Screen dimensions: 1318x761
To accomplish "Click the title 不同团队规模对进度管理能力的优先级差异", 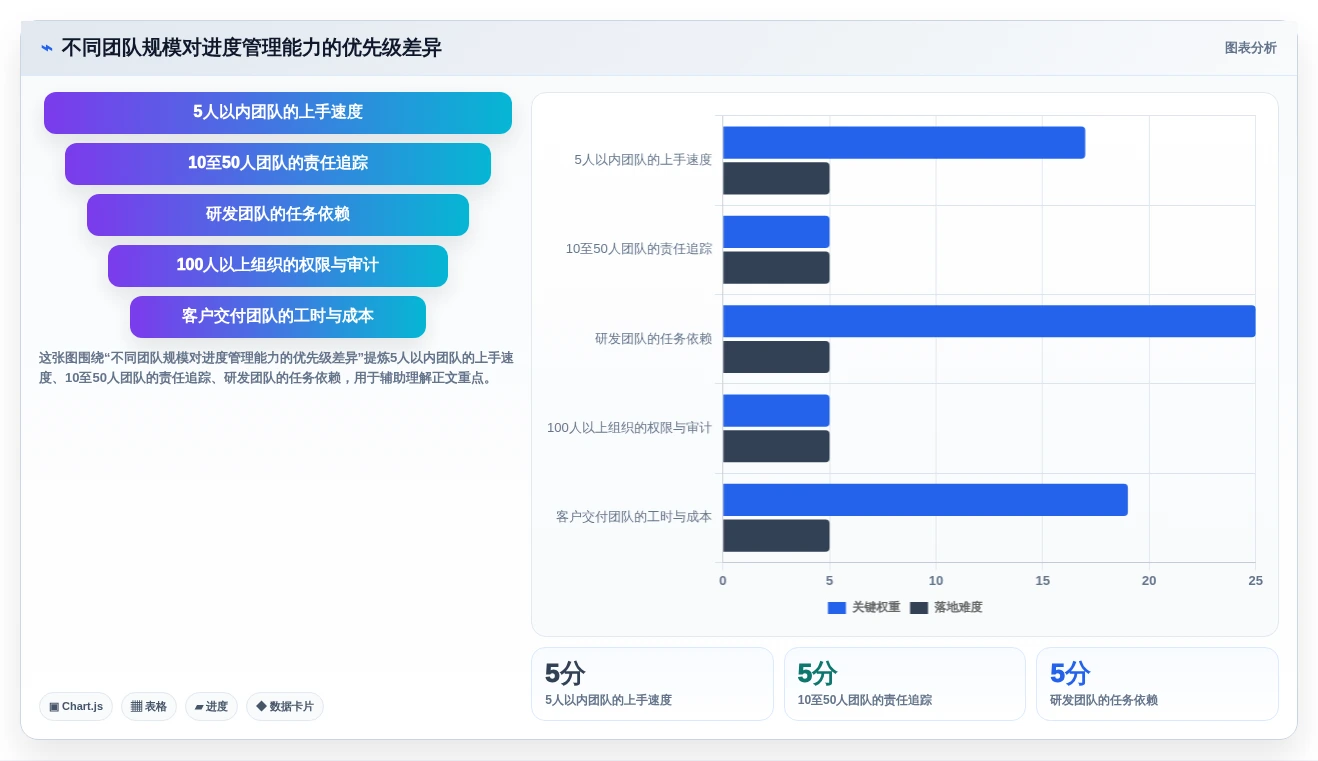I will click(x=251, y=48).
